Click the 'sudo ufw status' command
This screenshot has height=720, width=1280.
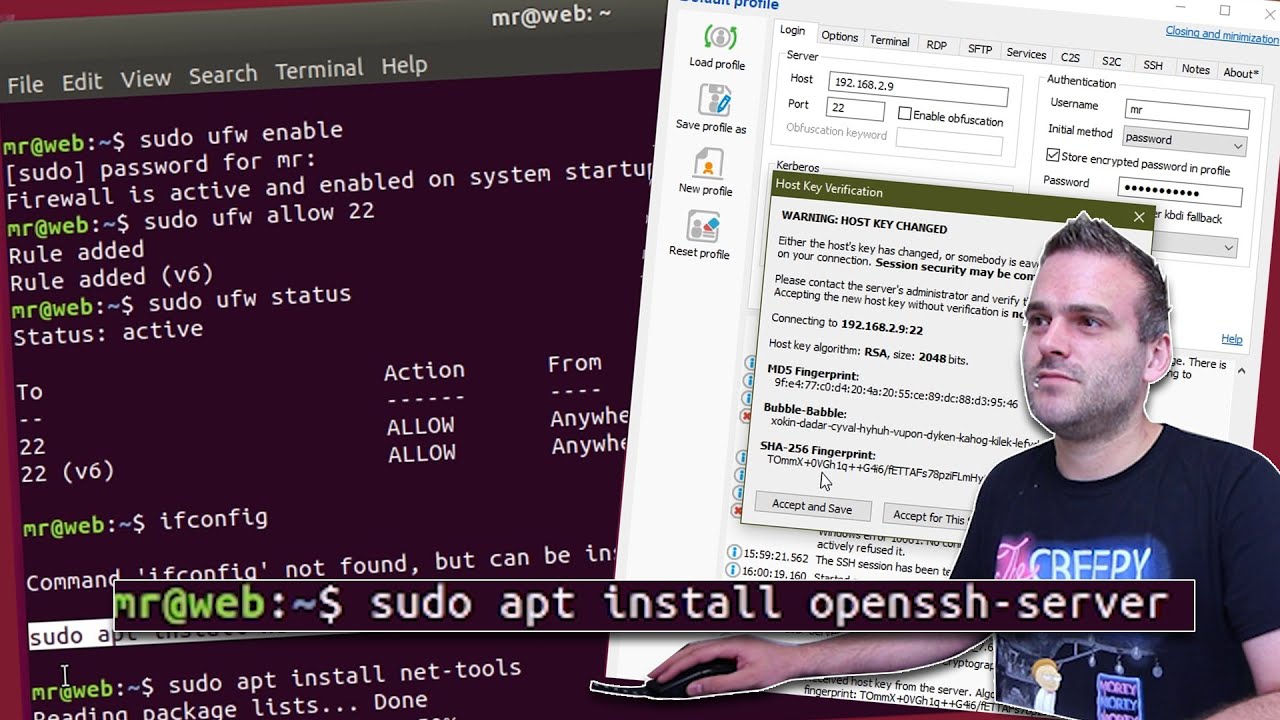click(x=249, y=298)
